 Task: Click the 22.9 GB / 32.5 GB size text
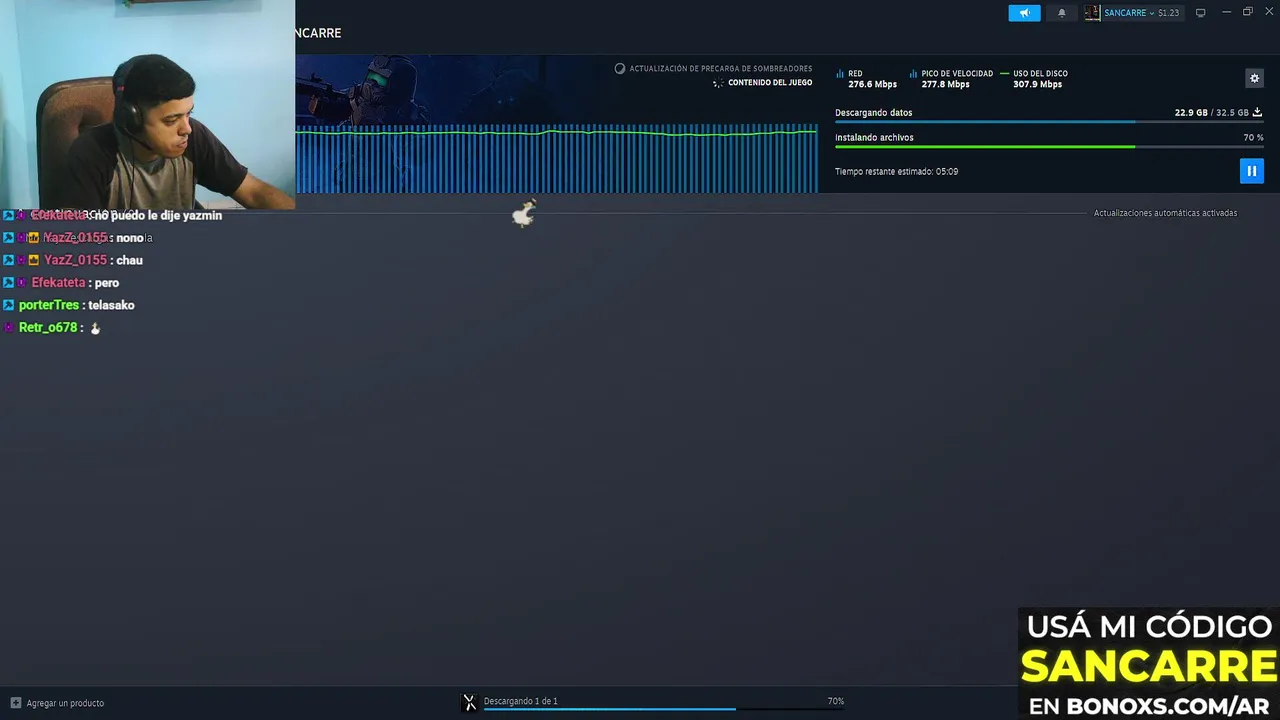click(1212, 113)
